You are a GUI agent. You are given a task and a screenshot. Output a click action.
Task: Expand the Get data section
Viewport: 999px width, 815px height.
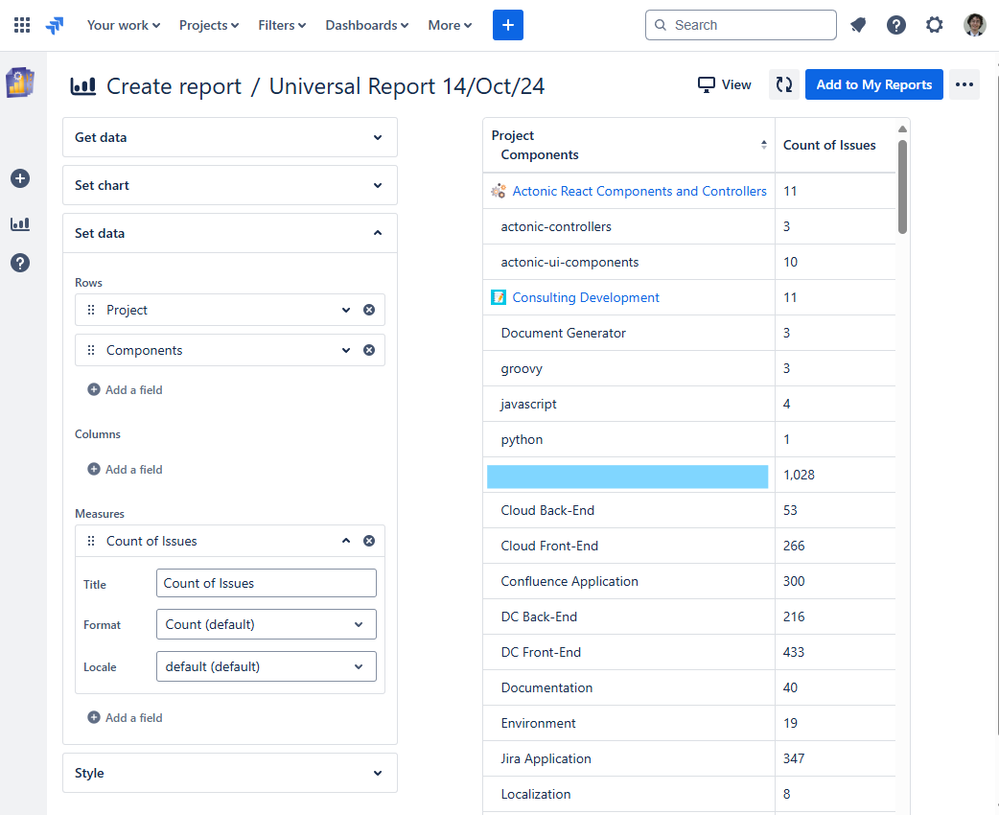[x=230, y=137]
